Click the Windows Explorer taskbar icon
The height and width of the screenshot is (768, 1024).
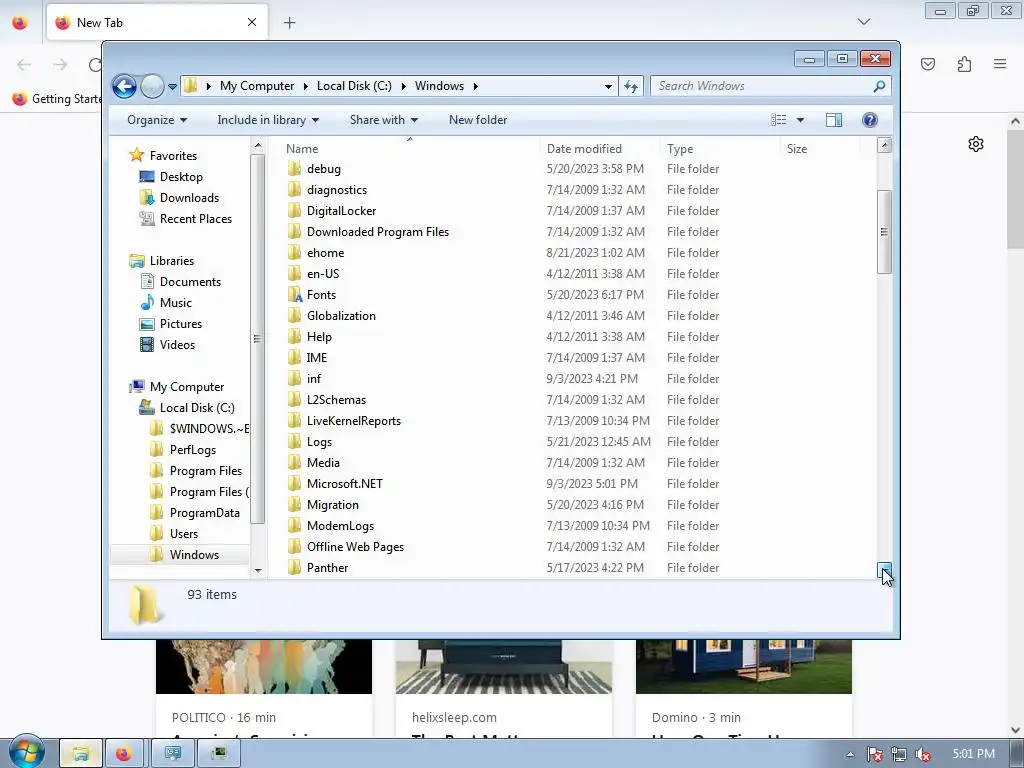[81, 754]
